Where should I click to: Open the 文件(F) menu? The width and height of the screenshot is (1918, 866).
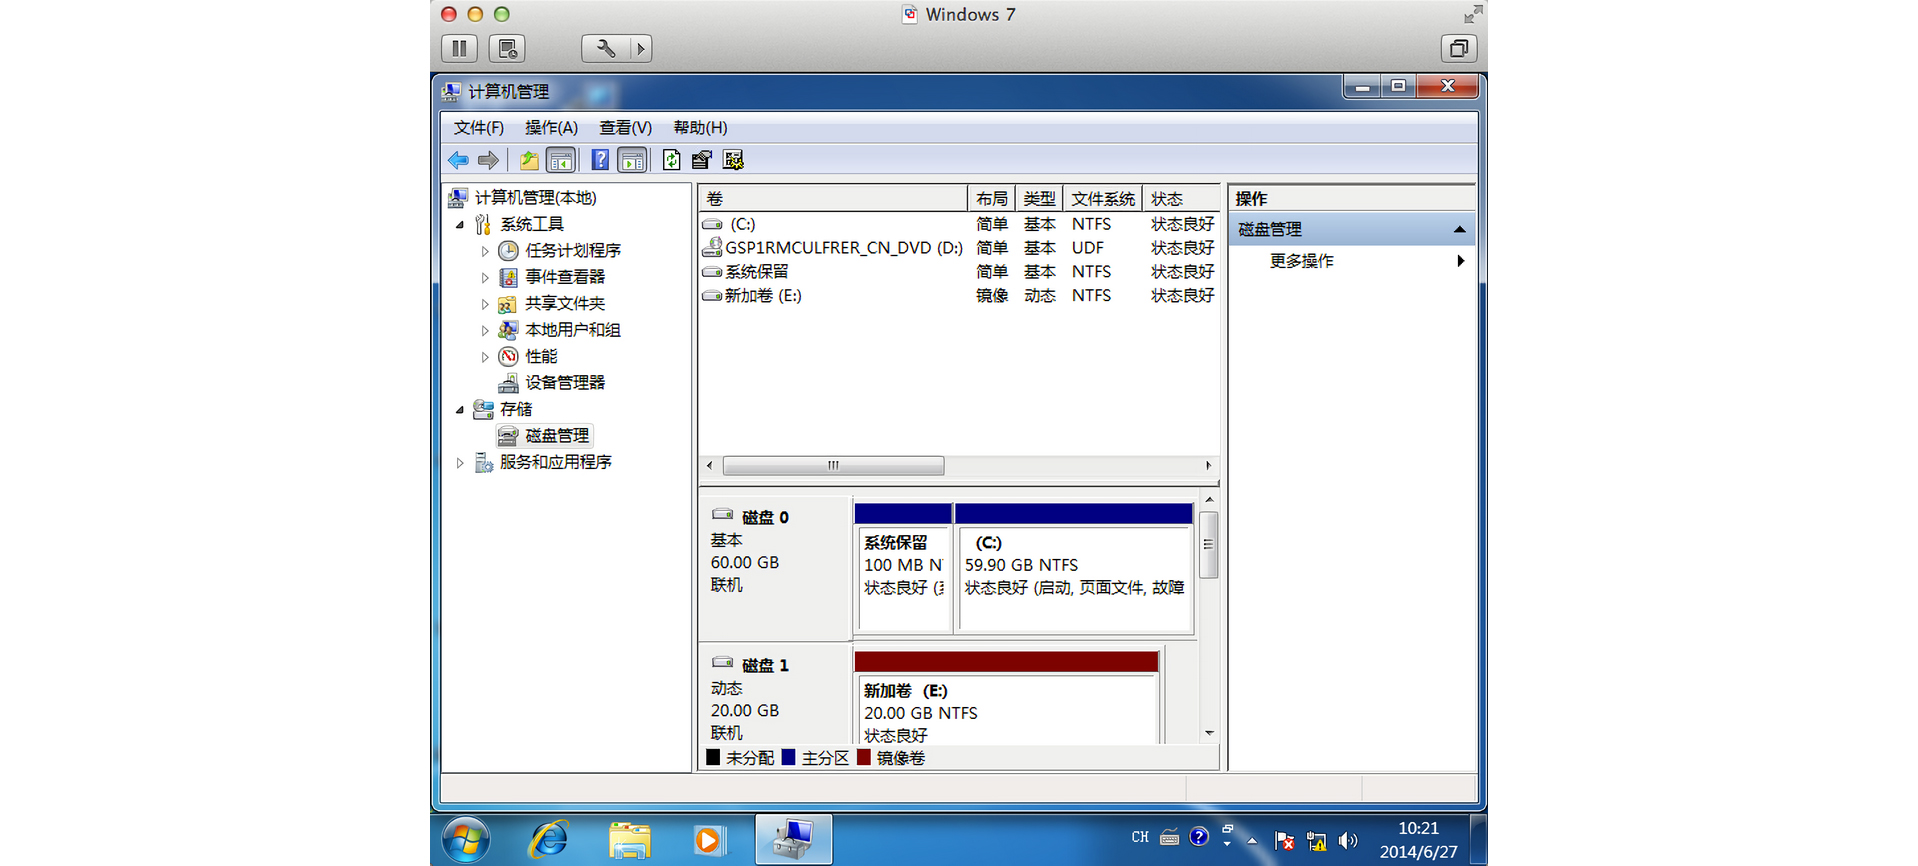(x=479, y=128)
